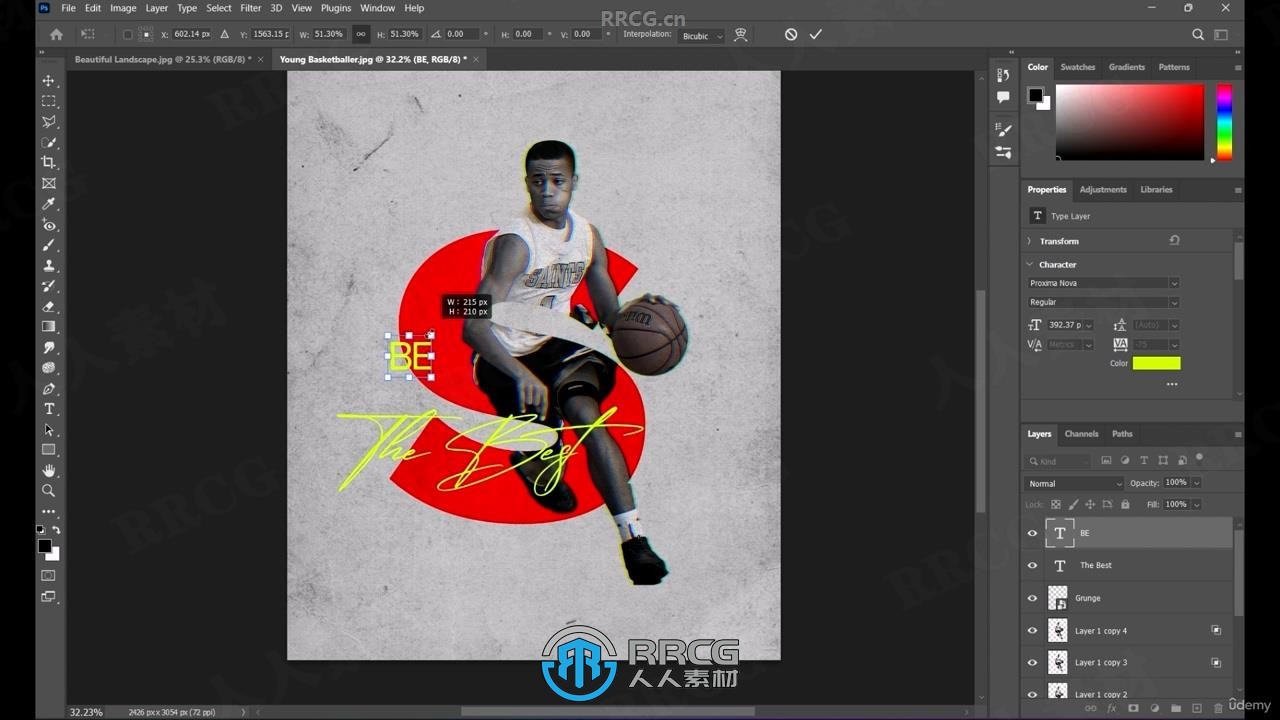Open the History panel icon
This screenshot has width=1280, height=720.
pyautogui.click(x=1003, y=76)
